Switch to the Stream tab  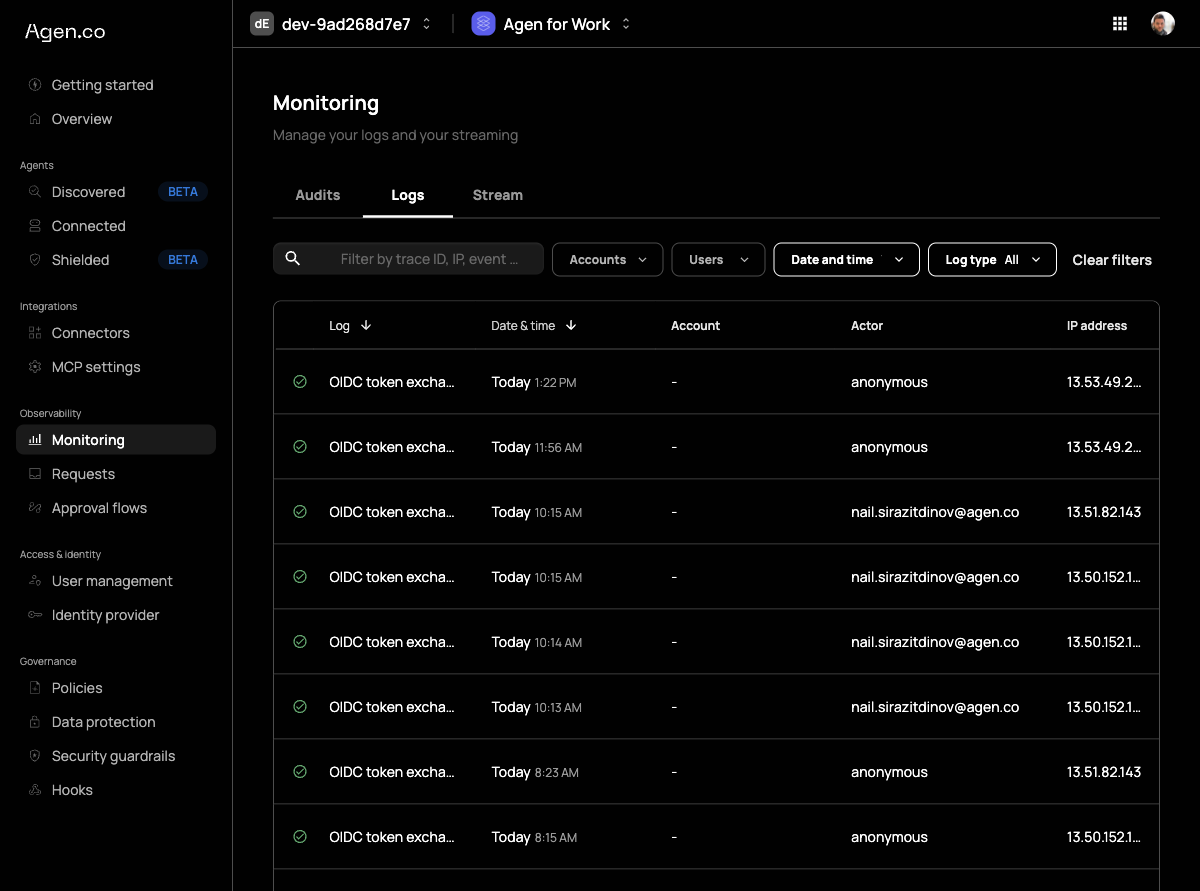click(498, 195)
